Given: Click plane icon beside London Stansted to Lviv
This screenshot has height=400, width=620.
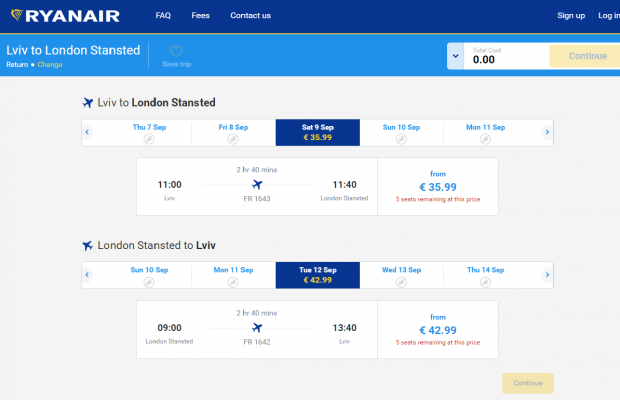Looking at the screenshot, I should pyautogui.click(x=88, y=245).
